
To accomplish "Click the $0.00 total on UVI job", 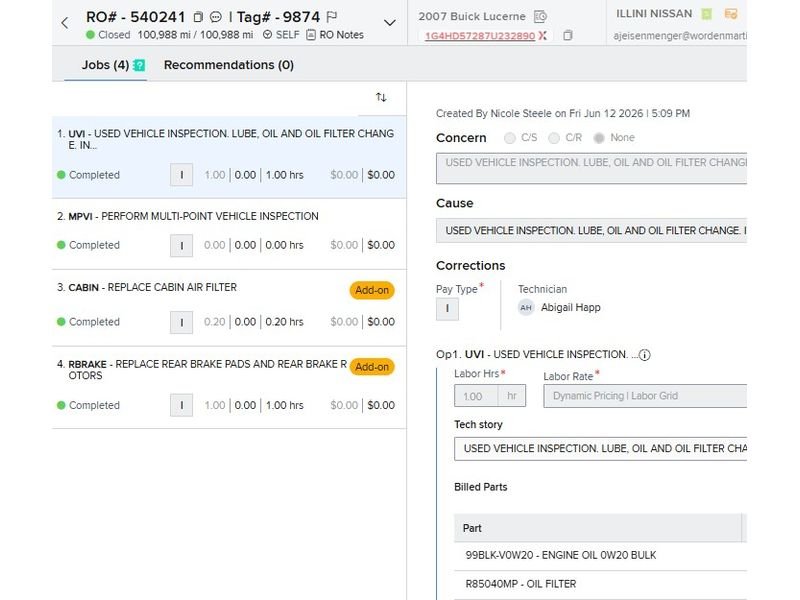I will tap(381, 175).
